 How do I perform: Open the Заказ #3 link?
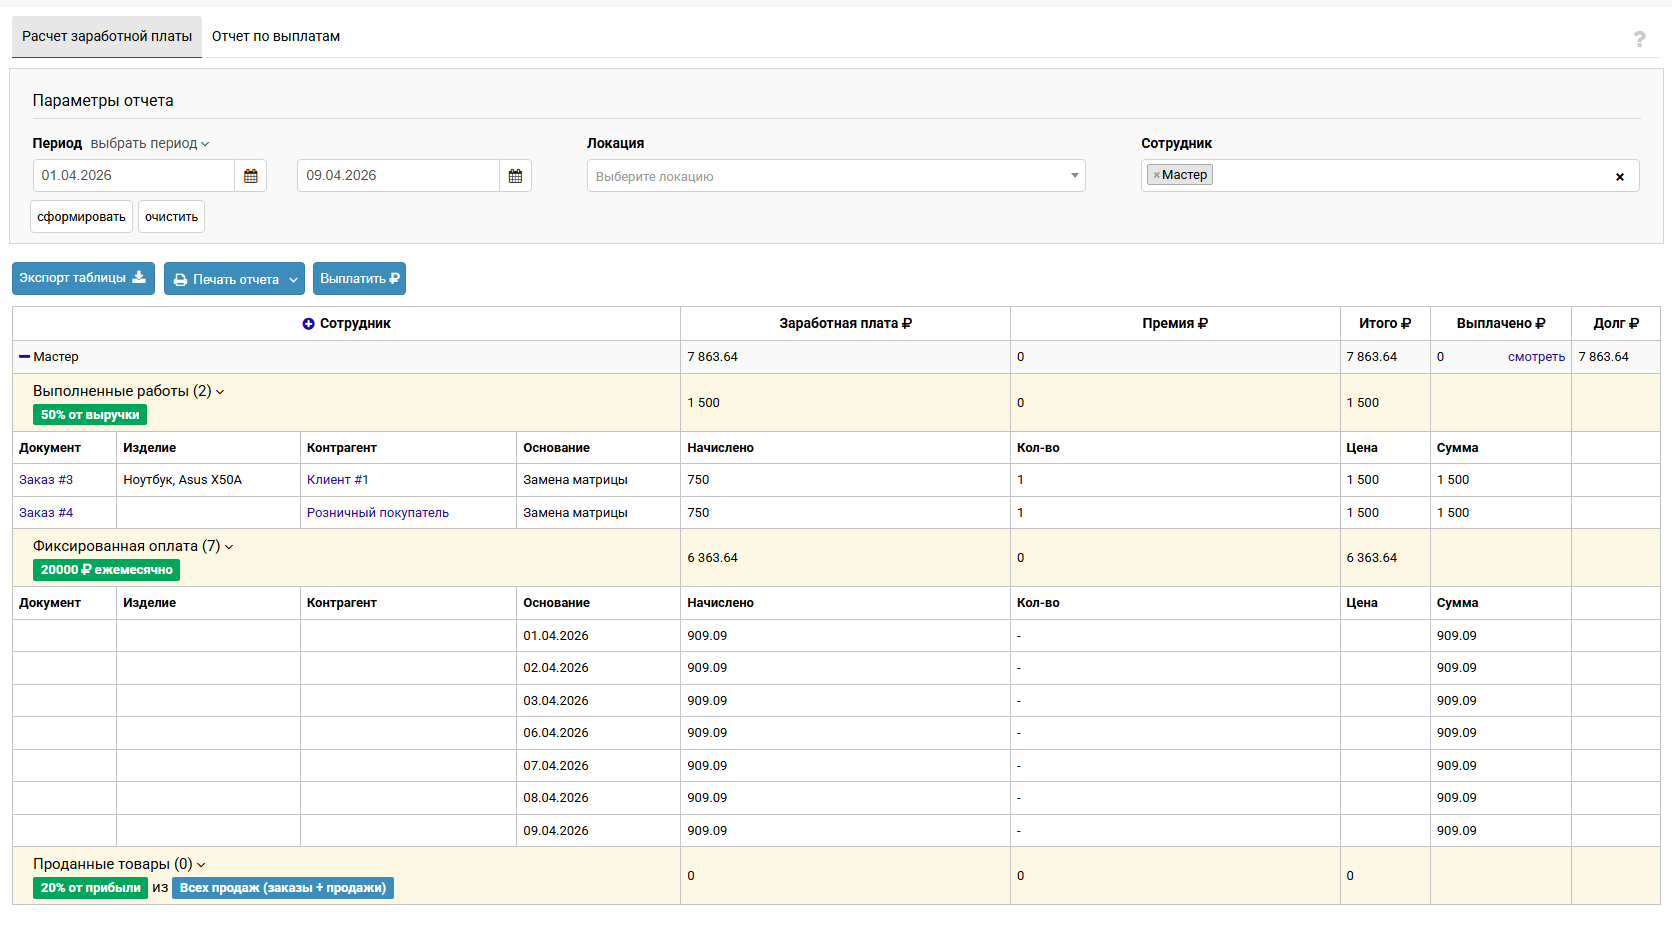(x=46, y=480)
